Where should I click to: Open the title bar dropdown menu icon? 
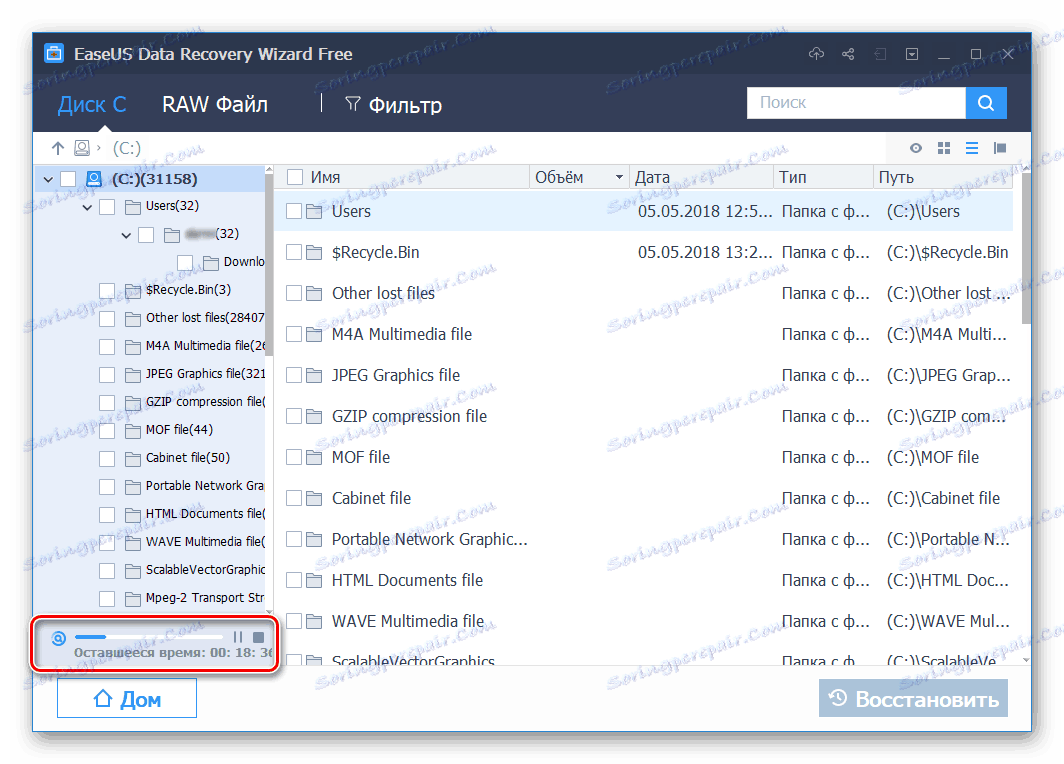(912, 54)
